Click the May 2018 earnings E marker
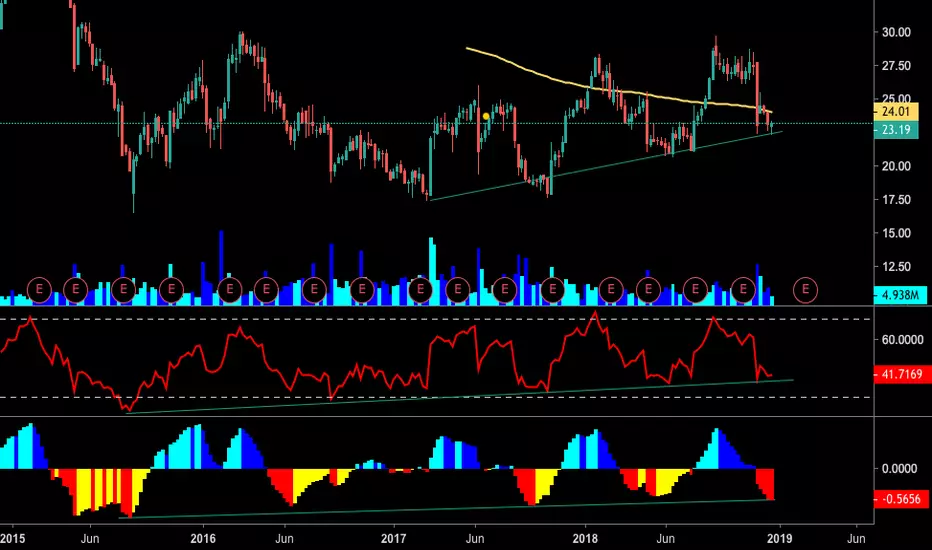The height and width of the screenshot is (550, 932). point(648,290)
